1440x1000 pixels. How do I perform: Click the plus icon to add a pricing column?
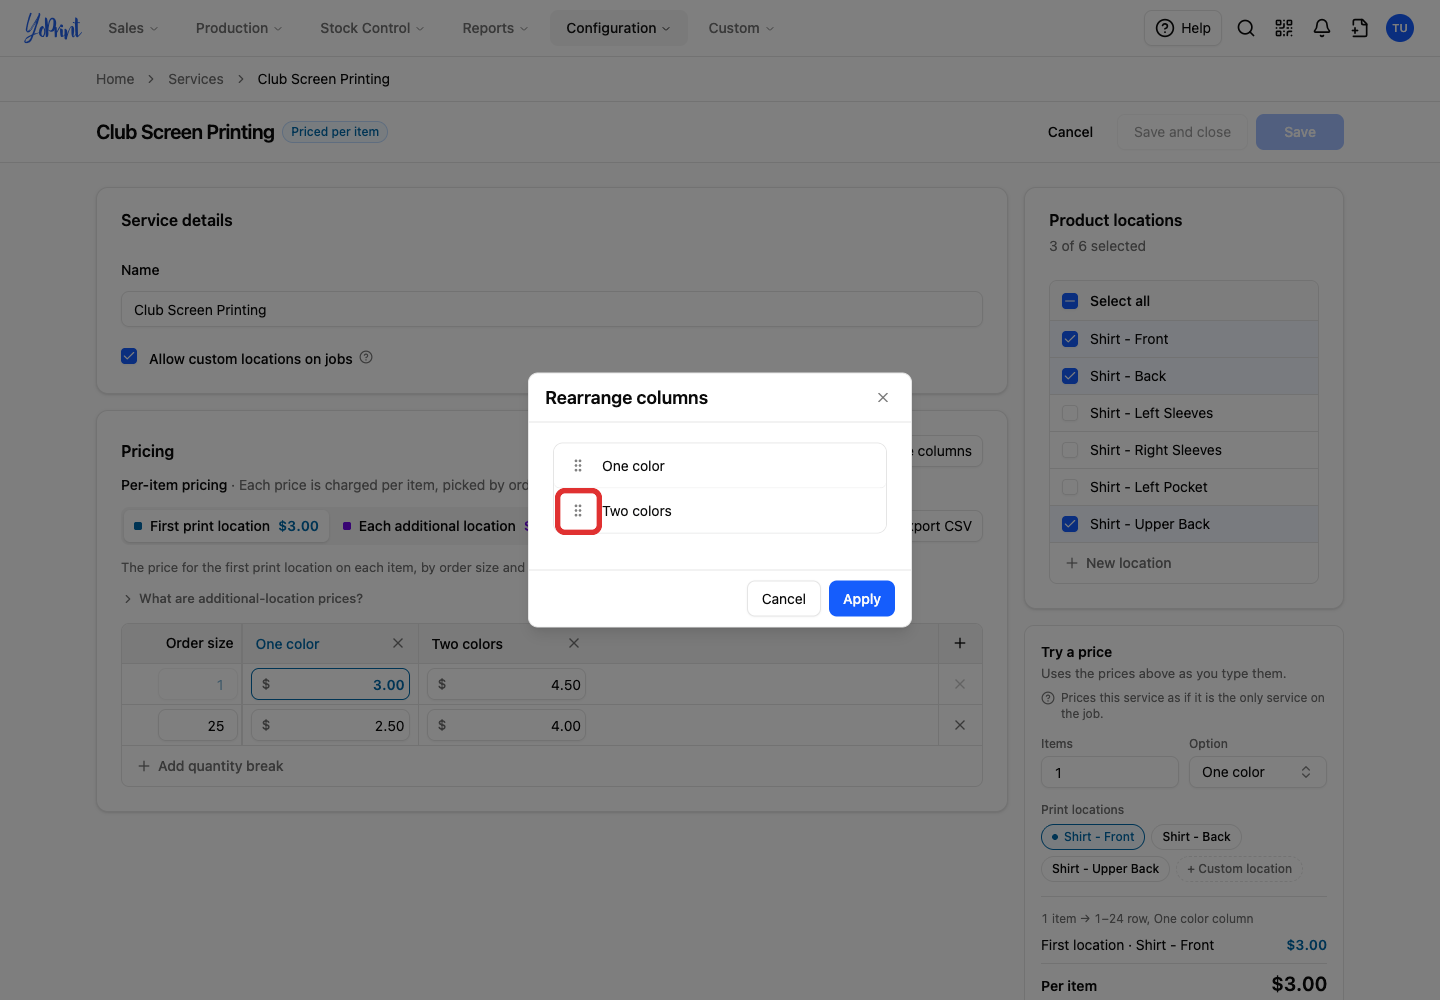[x=960, y=644]
